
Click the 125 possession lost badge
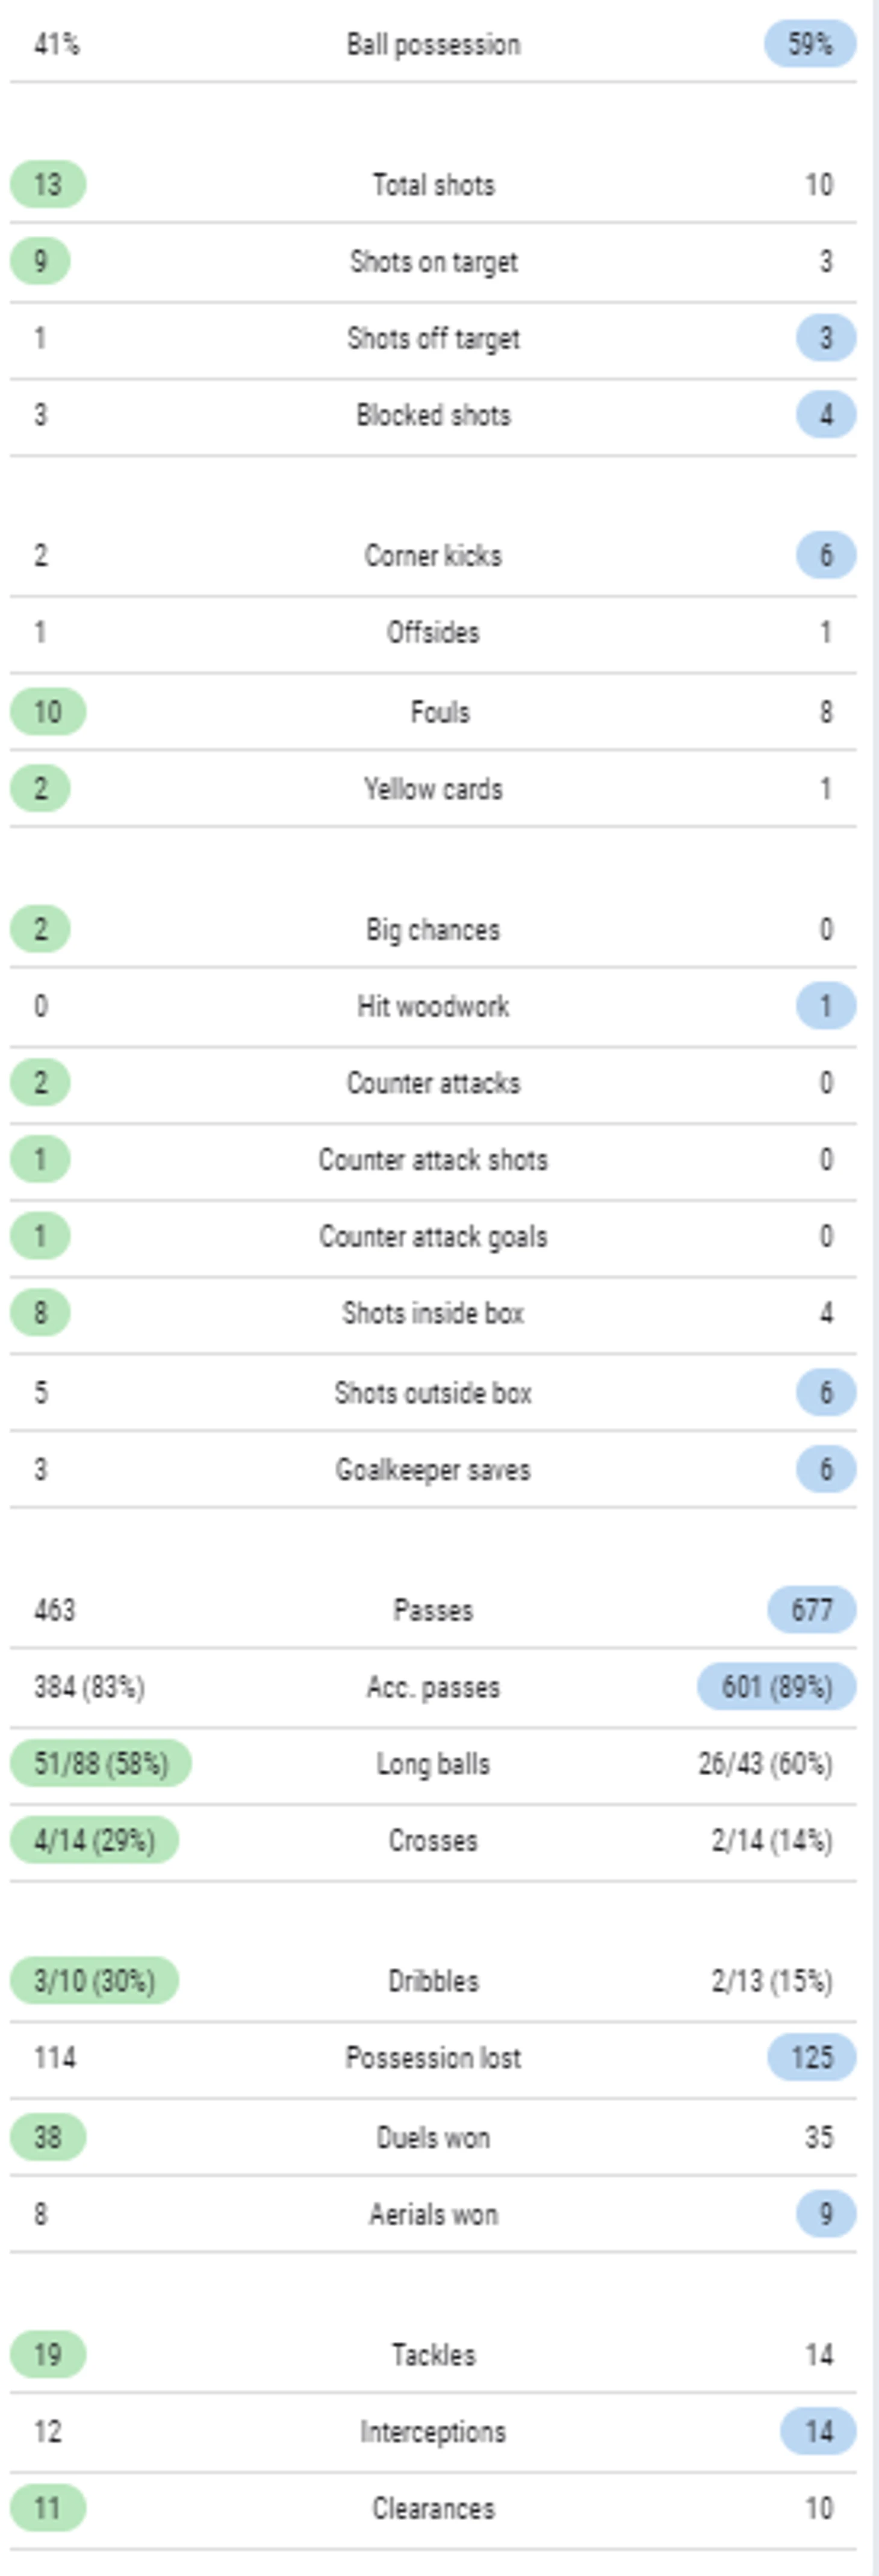click(812, 2057)
